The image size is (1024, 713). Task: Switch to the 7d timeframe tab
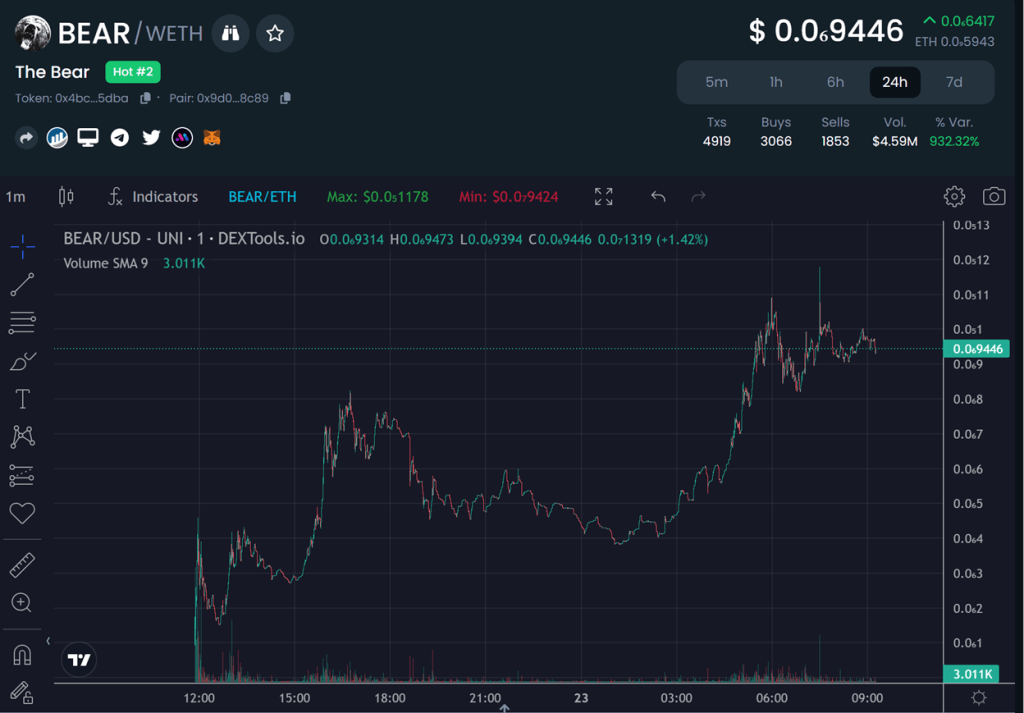coord(954,82)
